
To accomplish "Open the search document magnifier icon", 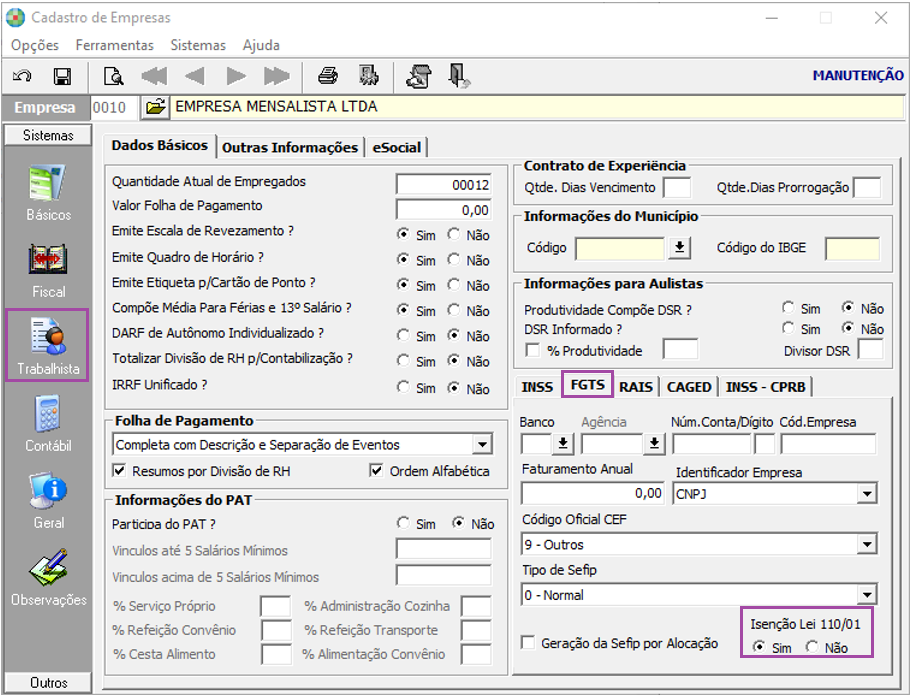I will coord(113,76).
